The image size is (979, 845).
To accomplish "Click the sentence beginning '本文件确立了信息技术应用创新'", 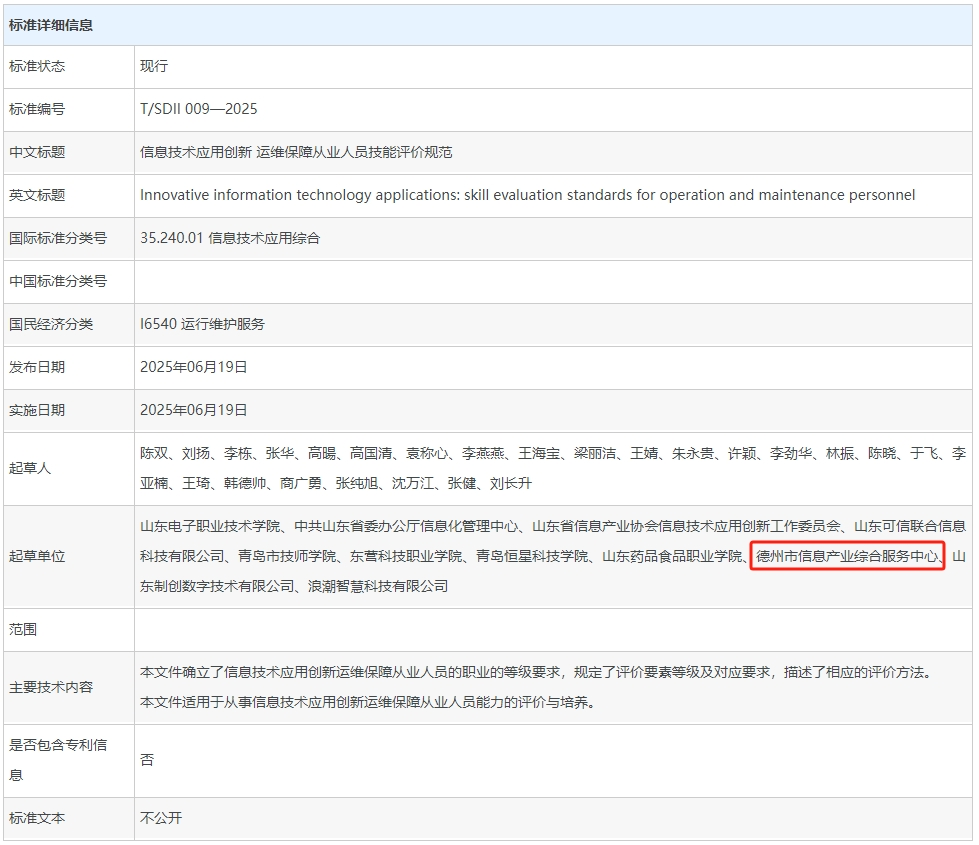I will click(x=538, y=673).
